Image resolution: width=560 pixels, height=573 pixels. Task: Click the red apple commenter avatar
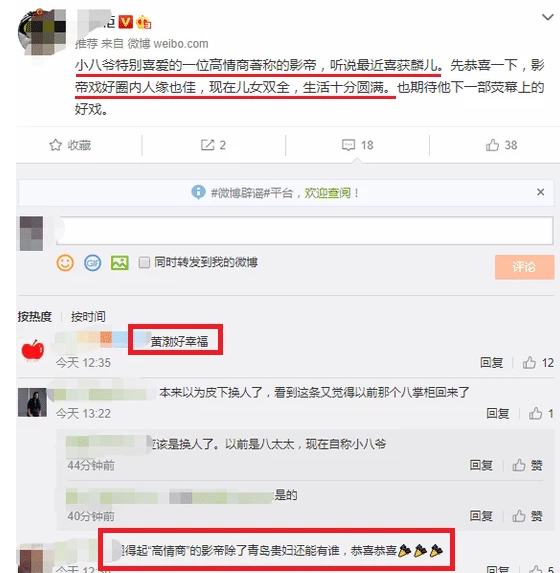33,350
